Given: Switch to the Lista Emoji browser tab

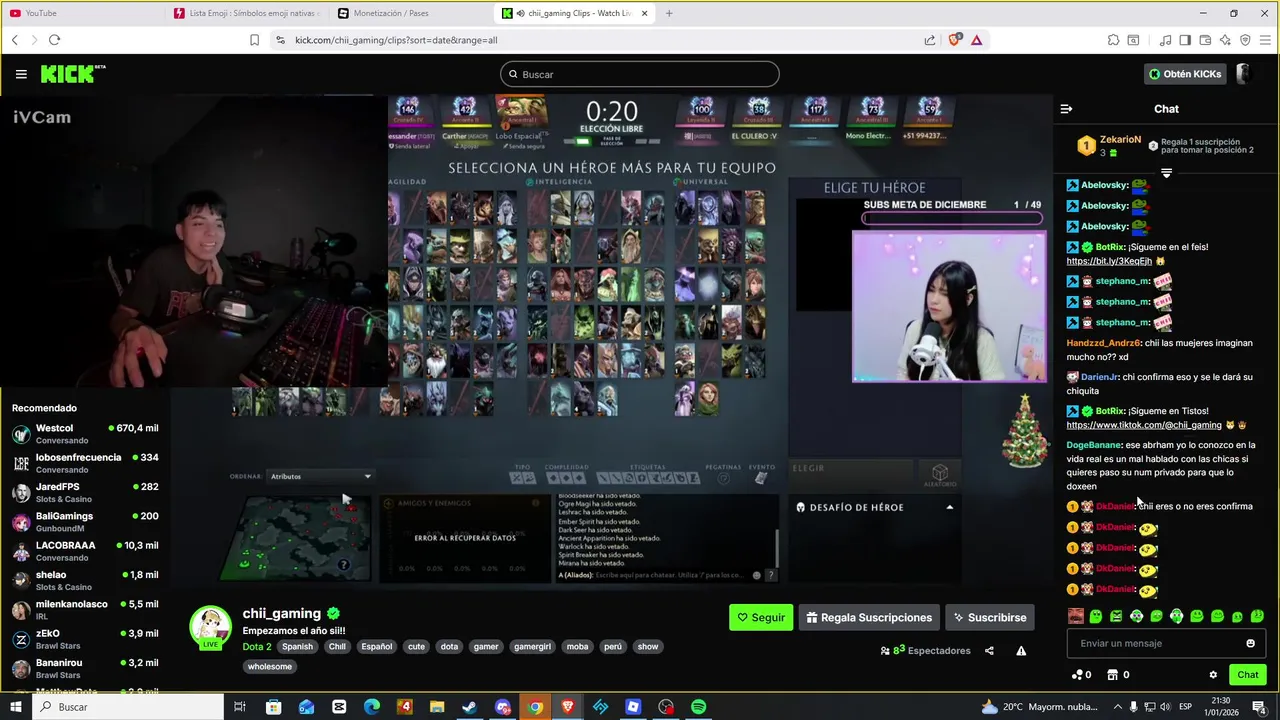Looking at the screenshot, I should [x=247, y=13].
